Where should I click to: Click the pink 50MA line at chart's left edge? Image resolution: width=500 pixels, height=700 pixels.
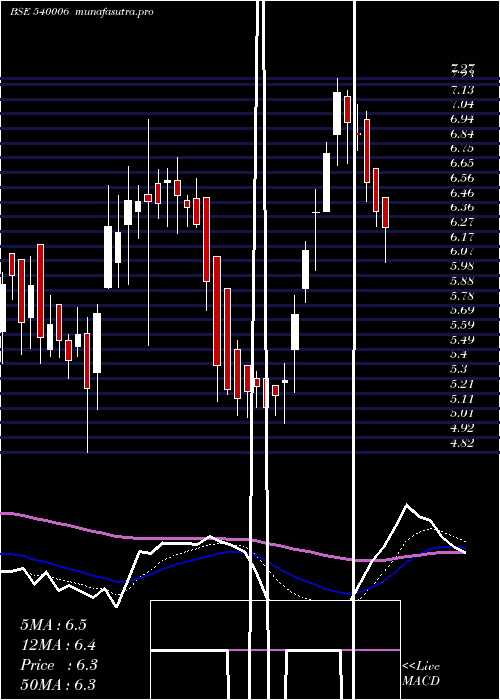9,514
